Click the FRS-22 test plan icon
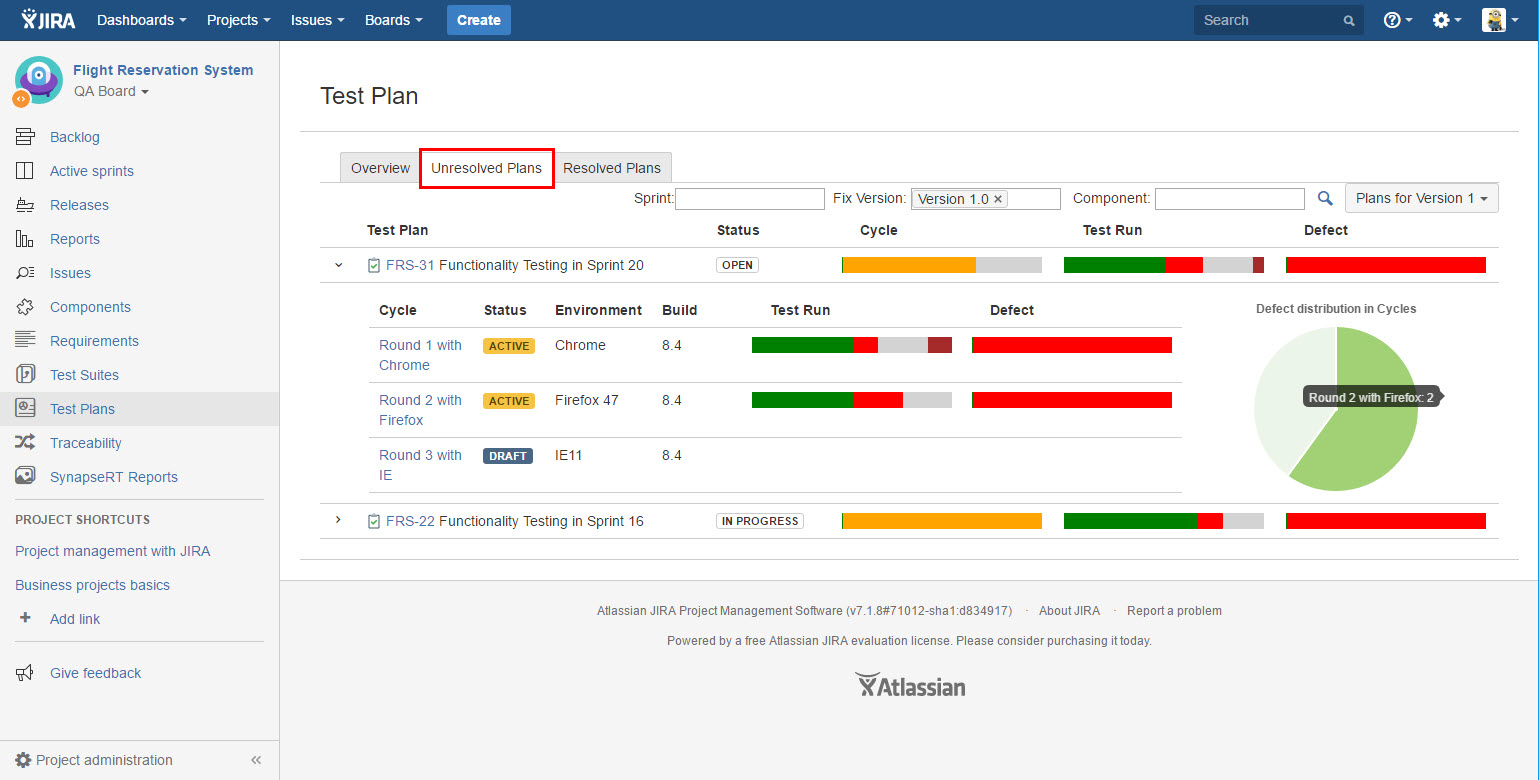The image size is (1539, 780). [x=374, y=521]
